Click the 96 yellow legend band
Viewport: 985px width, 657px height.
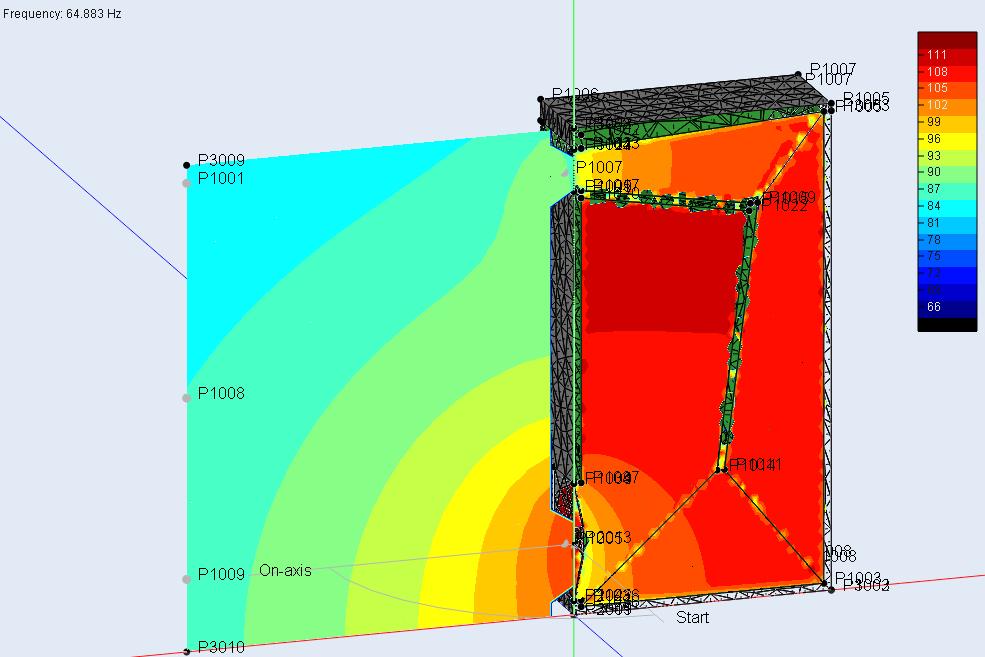pos(947,139)
